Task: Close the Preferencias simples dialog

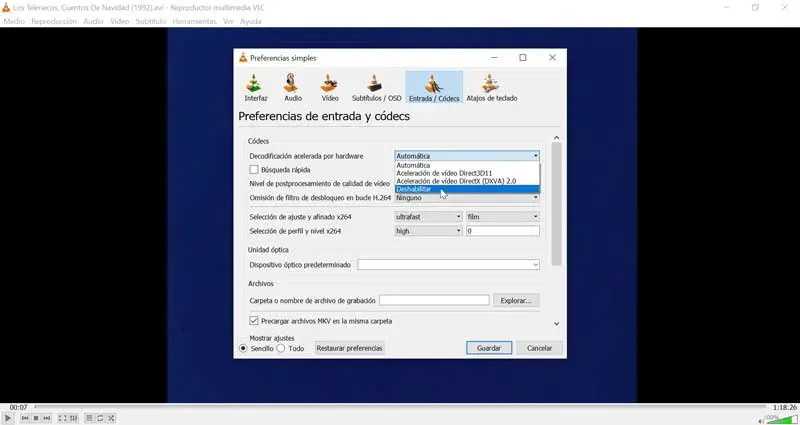Action: coord(552,58)
